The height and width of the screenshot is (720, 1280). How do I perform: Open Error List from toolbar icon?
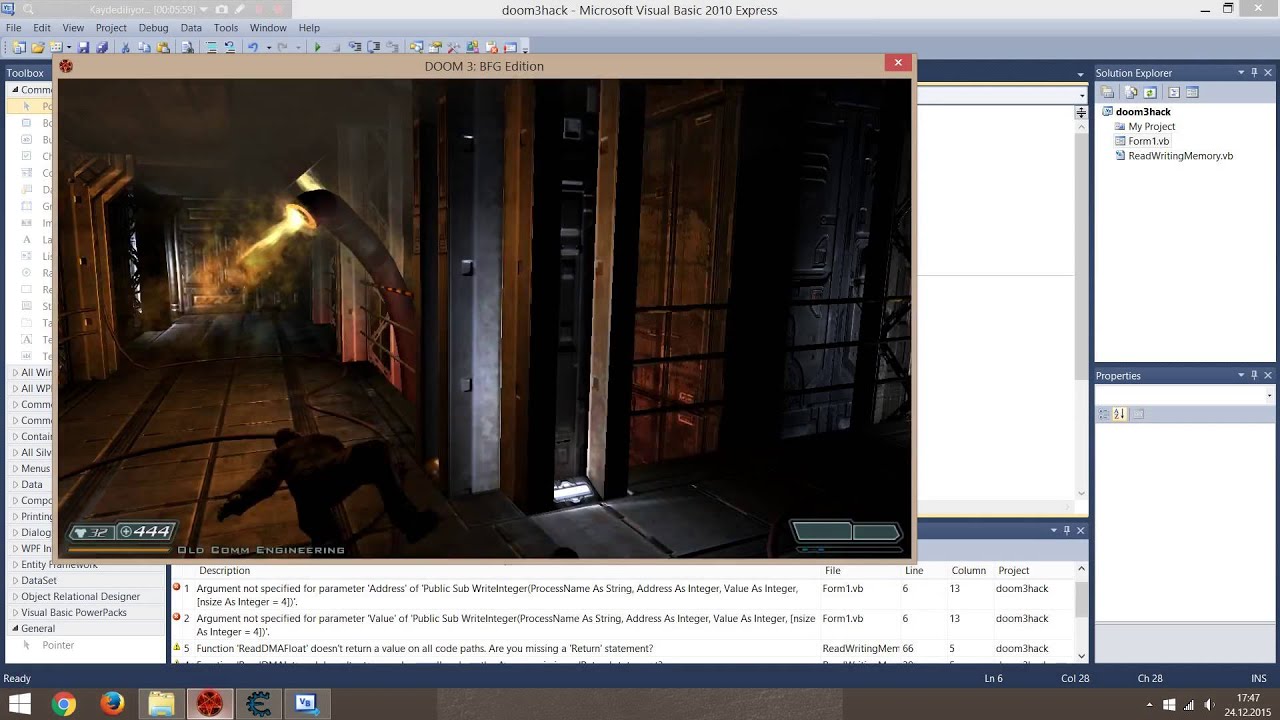[x=492, y=47]
